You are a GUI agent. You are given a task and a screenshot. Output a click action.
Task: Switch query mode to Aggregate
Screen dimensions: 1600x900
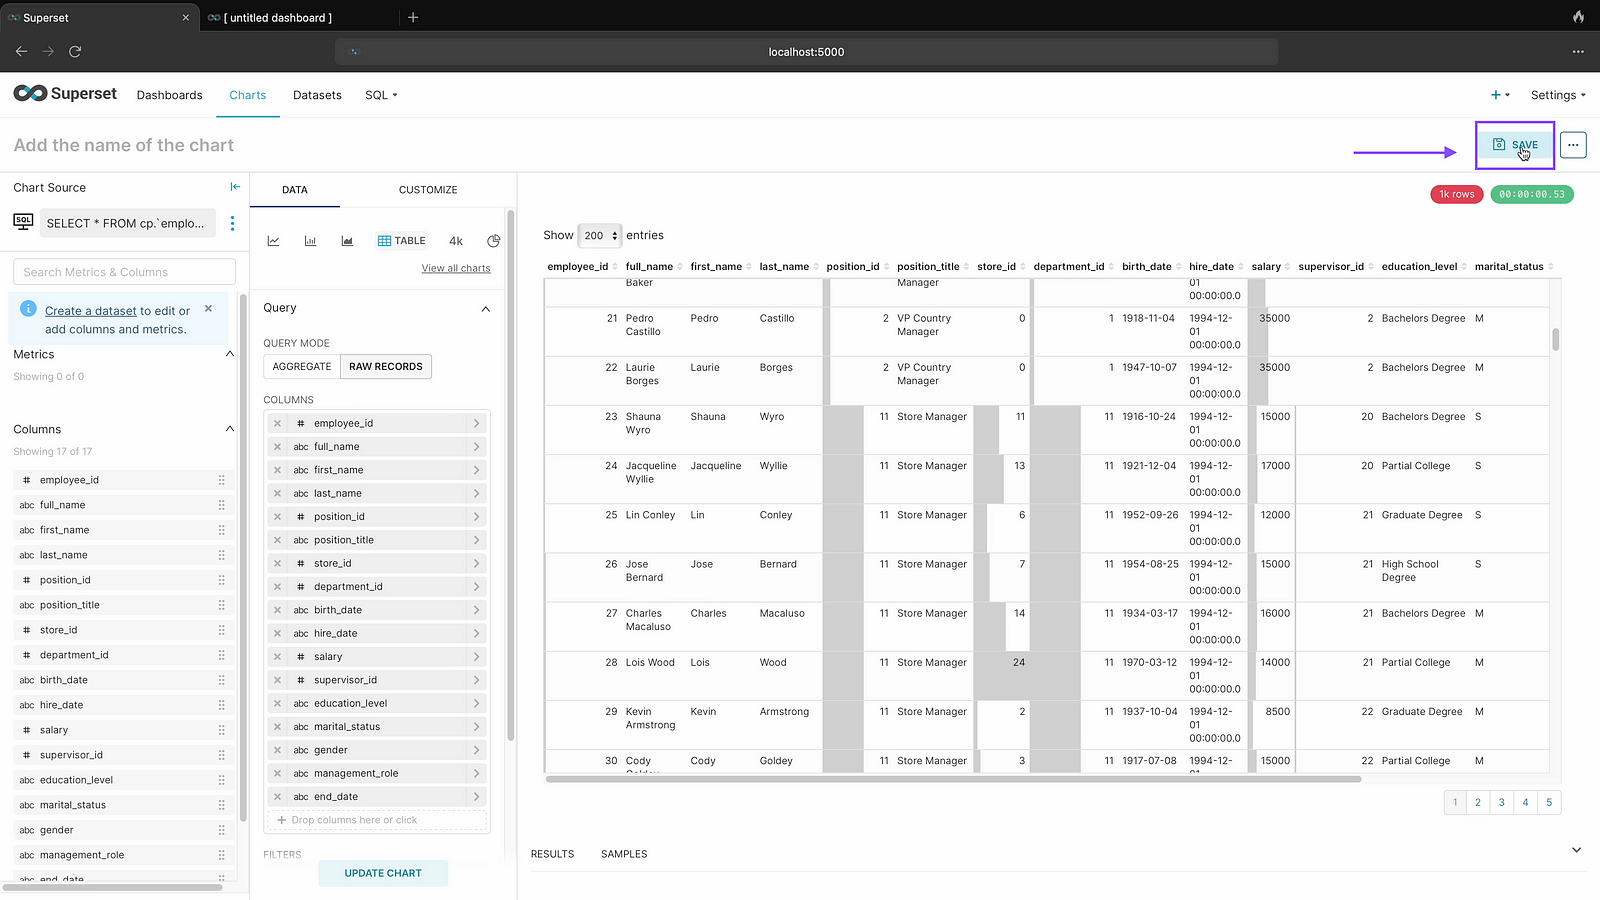pos(302,367)
